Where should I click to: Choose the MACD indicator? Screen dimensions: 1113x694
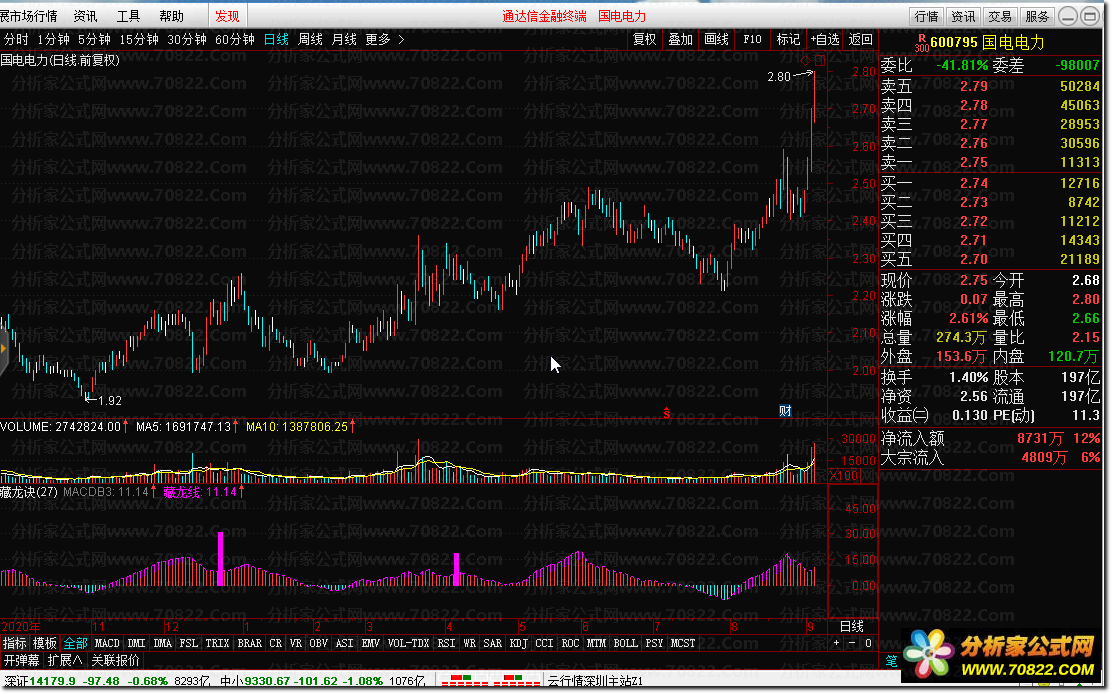click(107, 644)
